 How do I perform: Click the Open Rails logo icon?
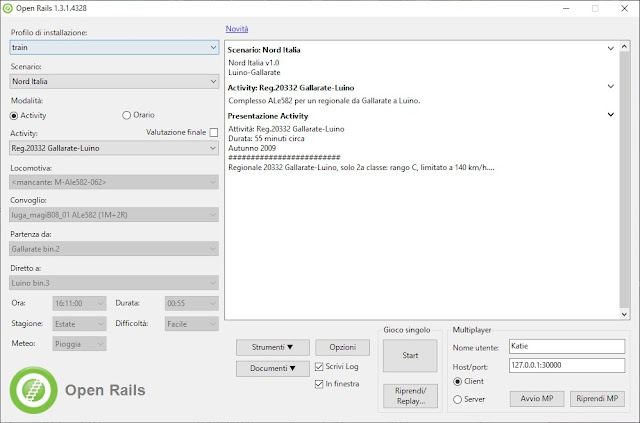33,390
